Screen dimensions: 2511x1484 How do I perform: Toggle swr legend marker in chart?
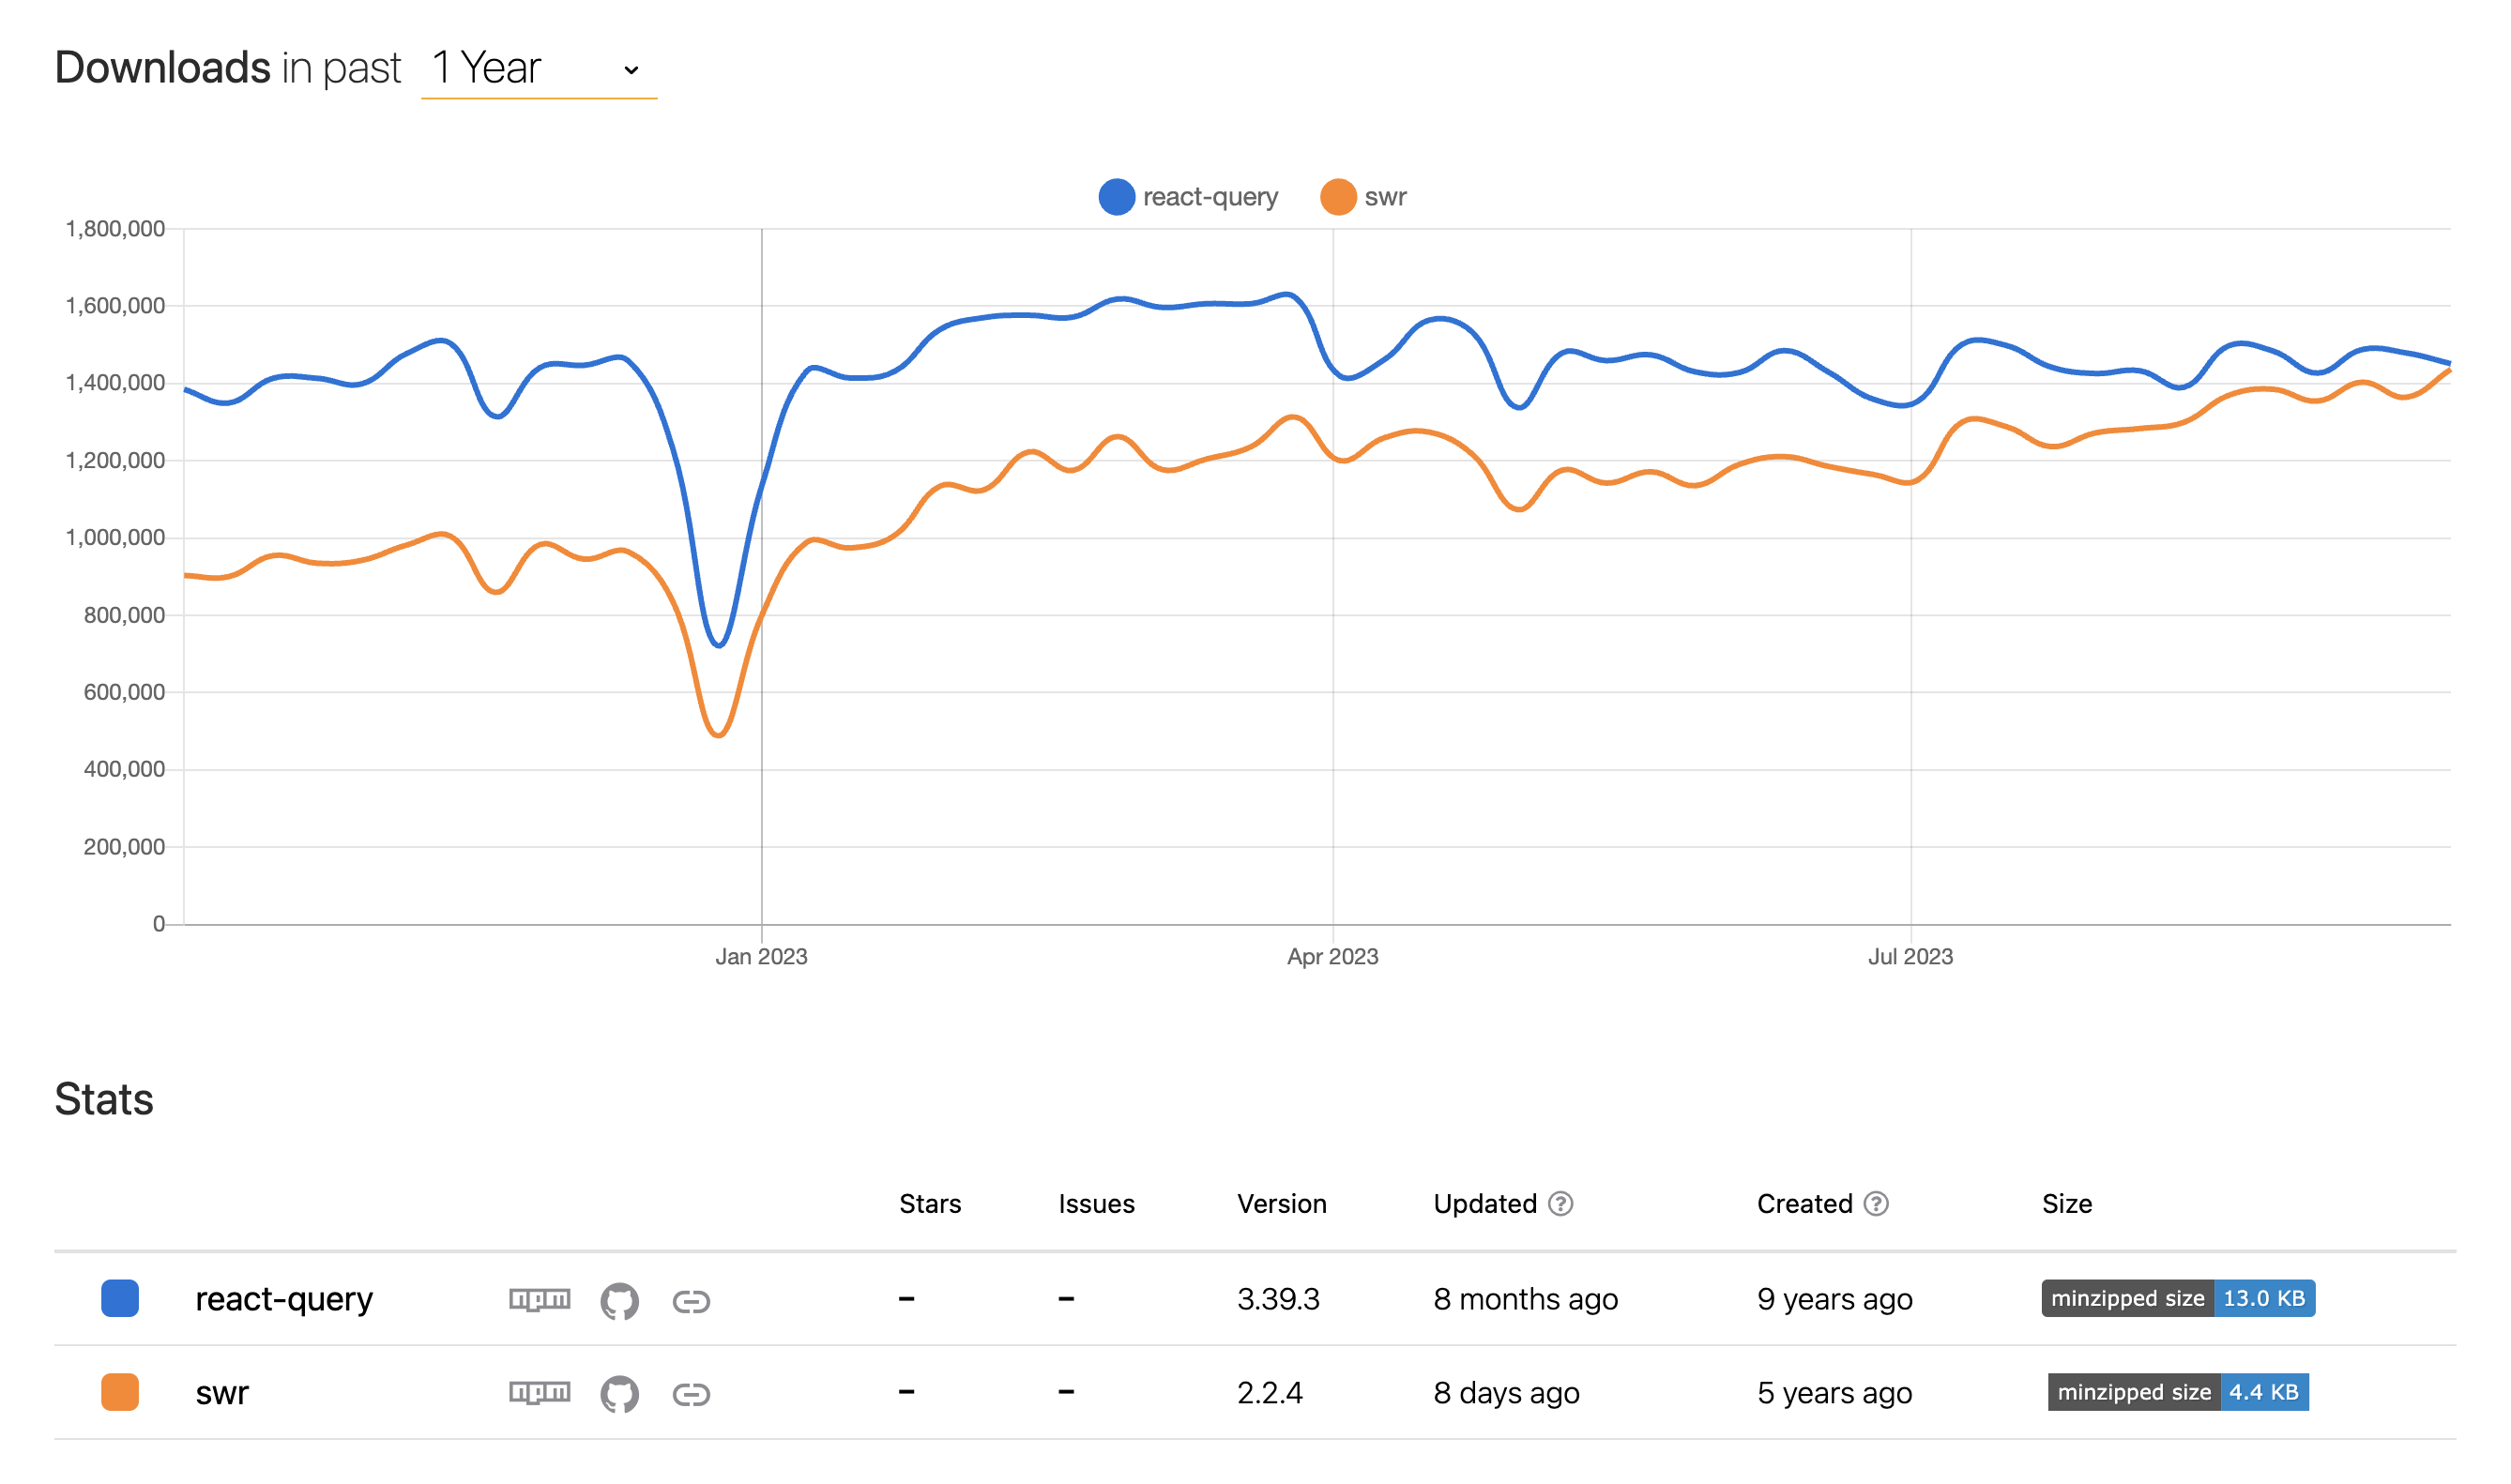[x=1337, y=197]
